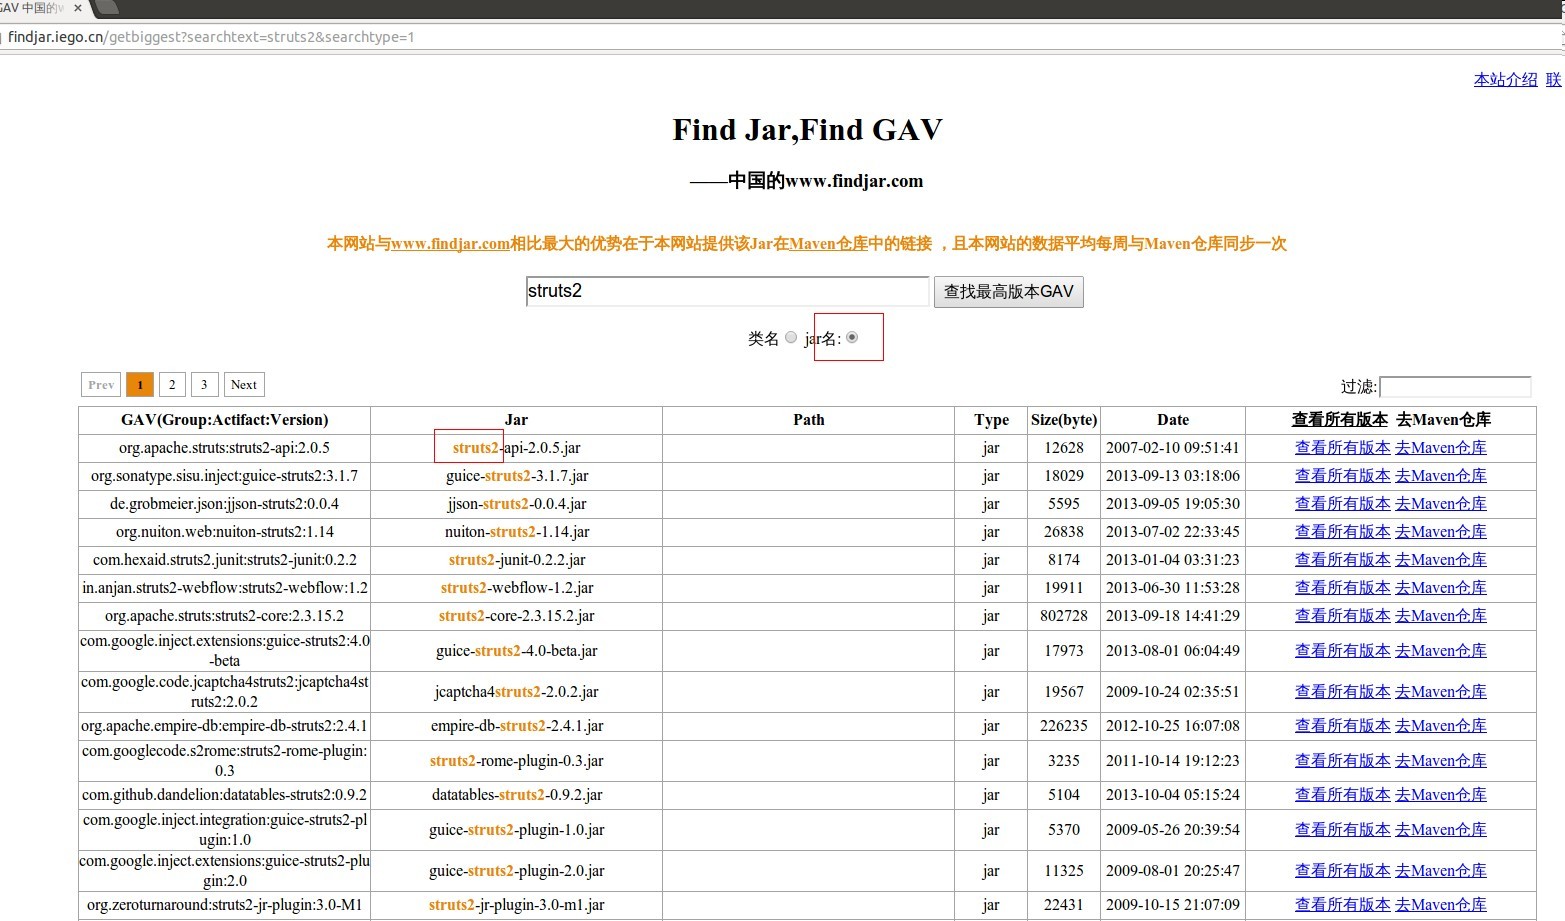This screenshot has height=921, width=1565.
Task: Click the Next pagination button
Action: coord(243,384)
